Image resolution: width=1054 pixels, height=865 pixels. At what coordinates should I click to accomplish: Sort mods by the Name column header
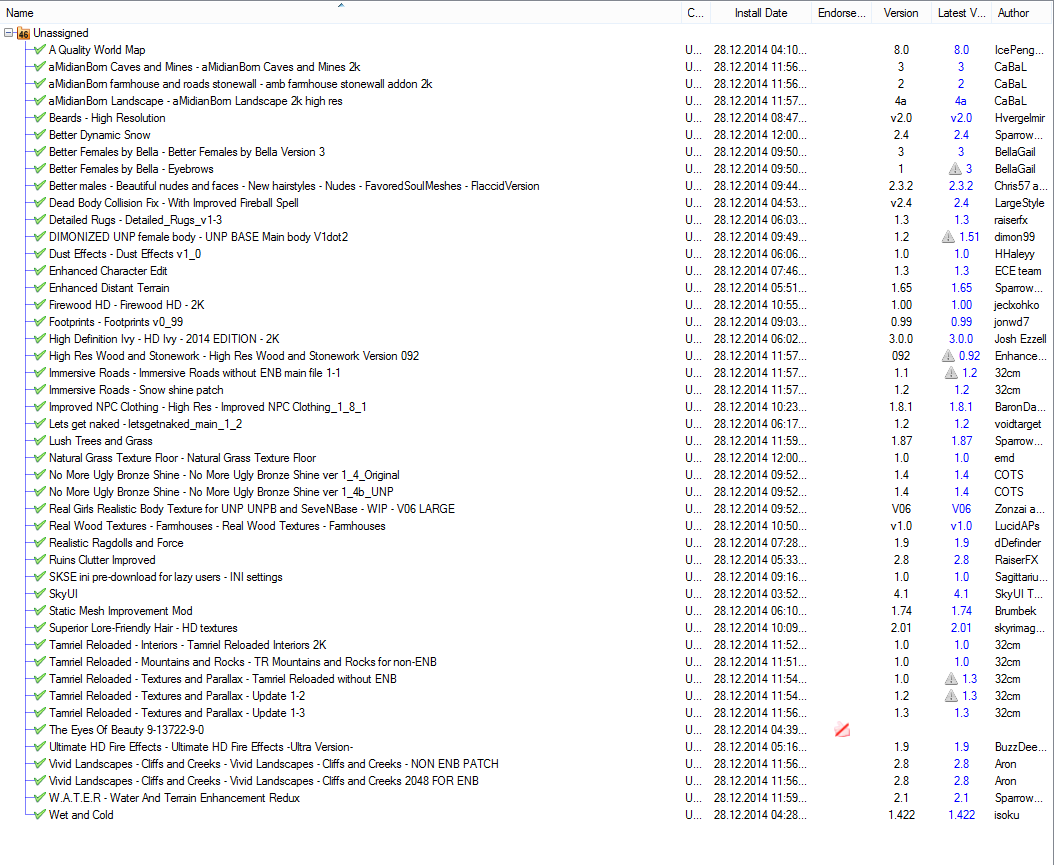(340, 13)
